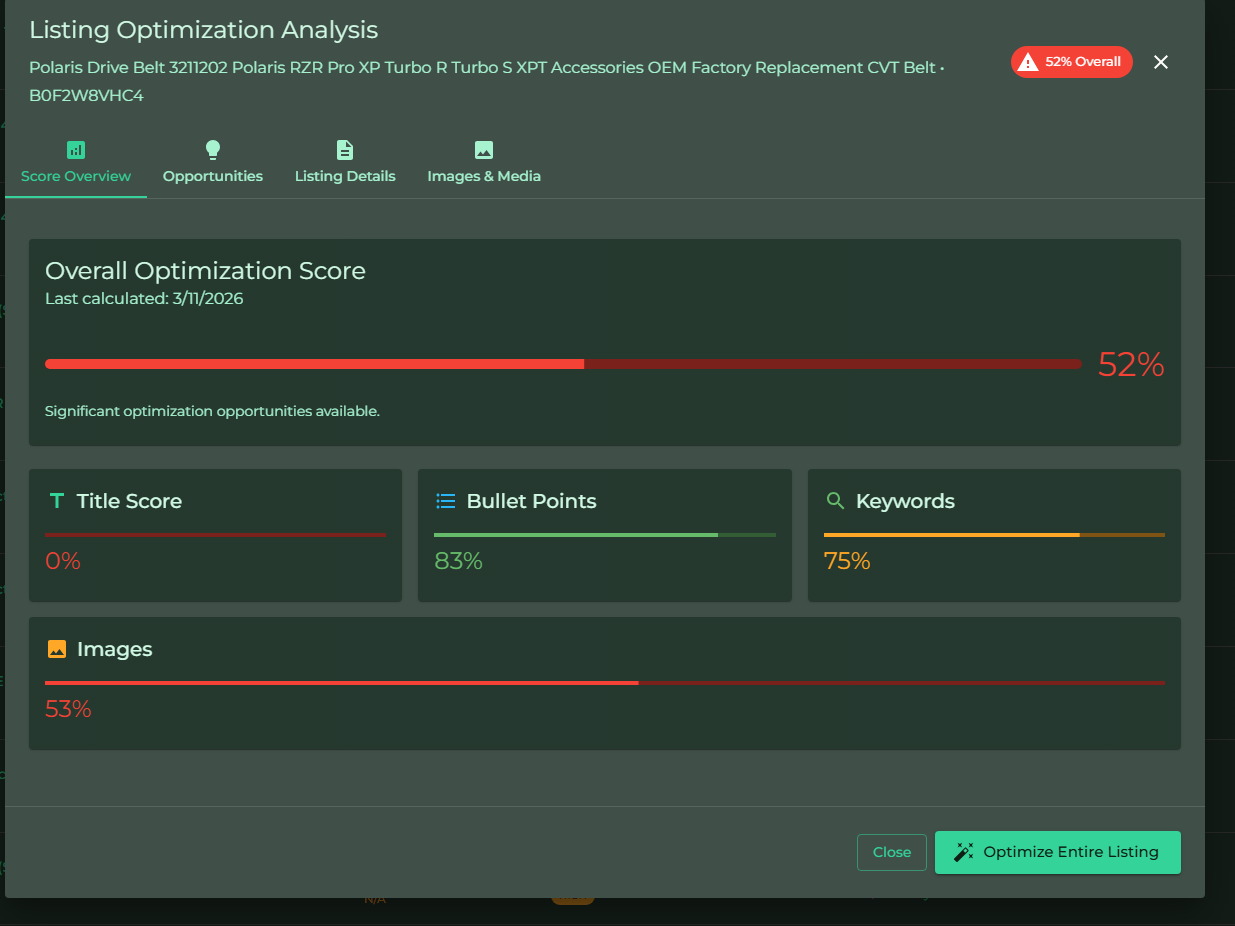Viewport: 1235px width, 926px height.
Task: Click the Keywords 75% score card
Action: (x=993, y=535)
